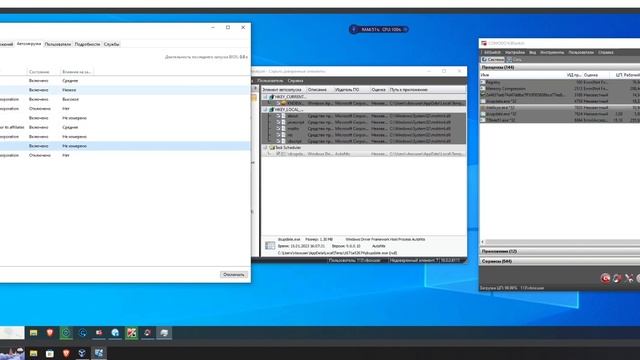Switch to the Сеть tab in KillSwitch
The height and width of the screenshot is (360, 640).
coord(514,60)
